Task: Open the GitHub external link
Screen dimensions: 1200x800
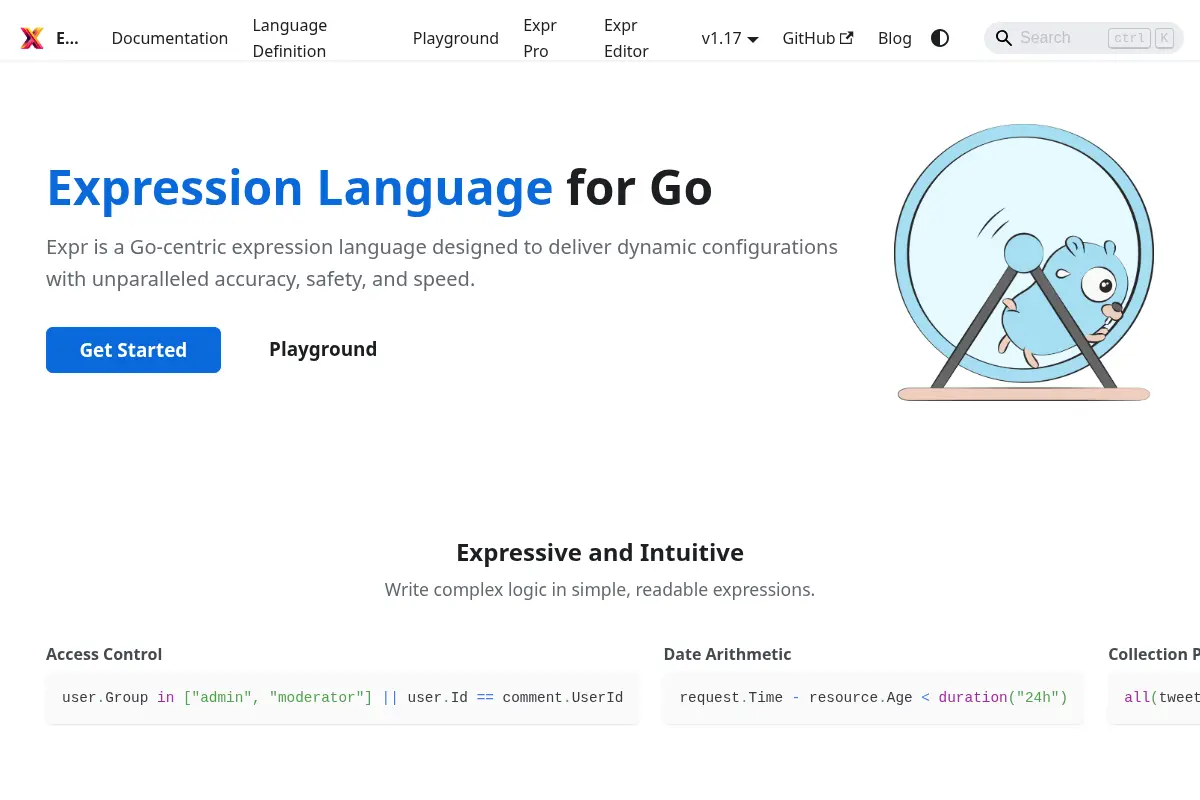Action: click(818, 38)
